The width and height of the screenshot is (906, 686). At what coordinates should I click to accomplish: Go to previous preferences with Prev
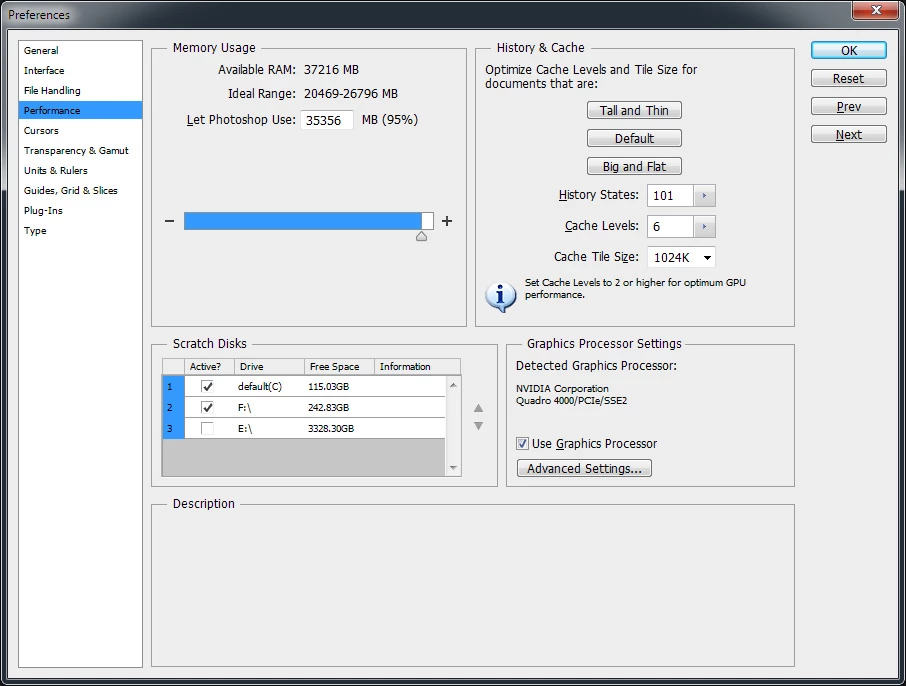pyautogui.click(x=848, y=106)
